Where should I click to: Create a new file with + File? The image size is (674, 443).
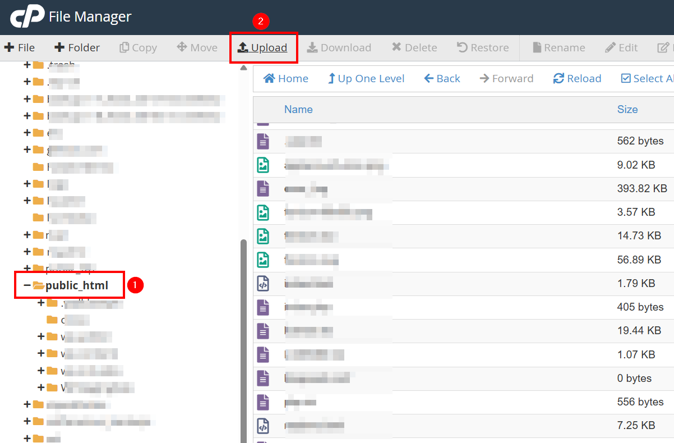20,48
